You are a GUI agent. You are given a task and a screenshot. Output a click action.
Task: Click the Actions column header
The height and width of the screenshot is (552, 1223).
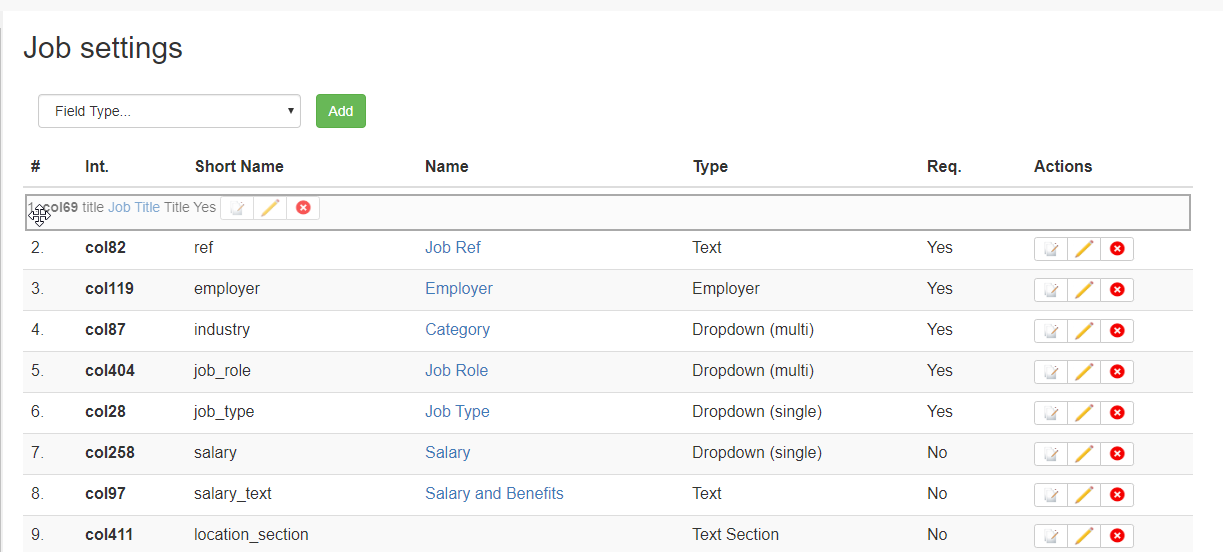point(1063,166)
